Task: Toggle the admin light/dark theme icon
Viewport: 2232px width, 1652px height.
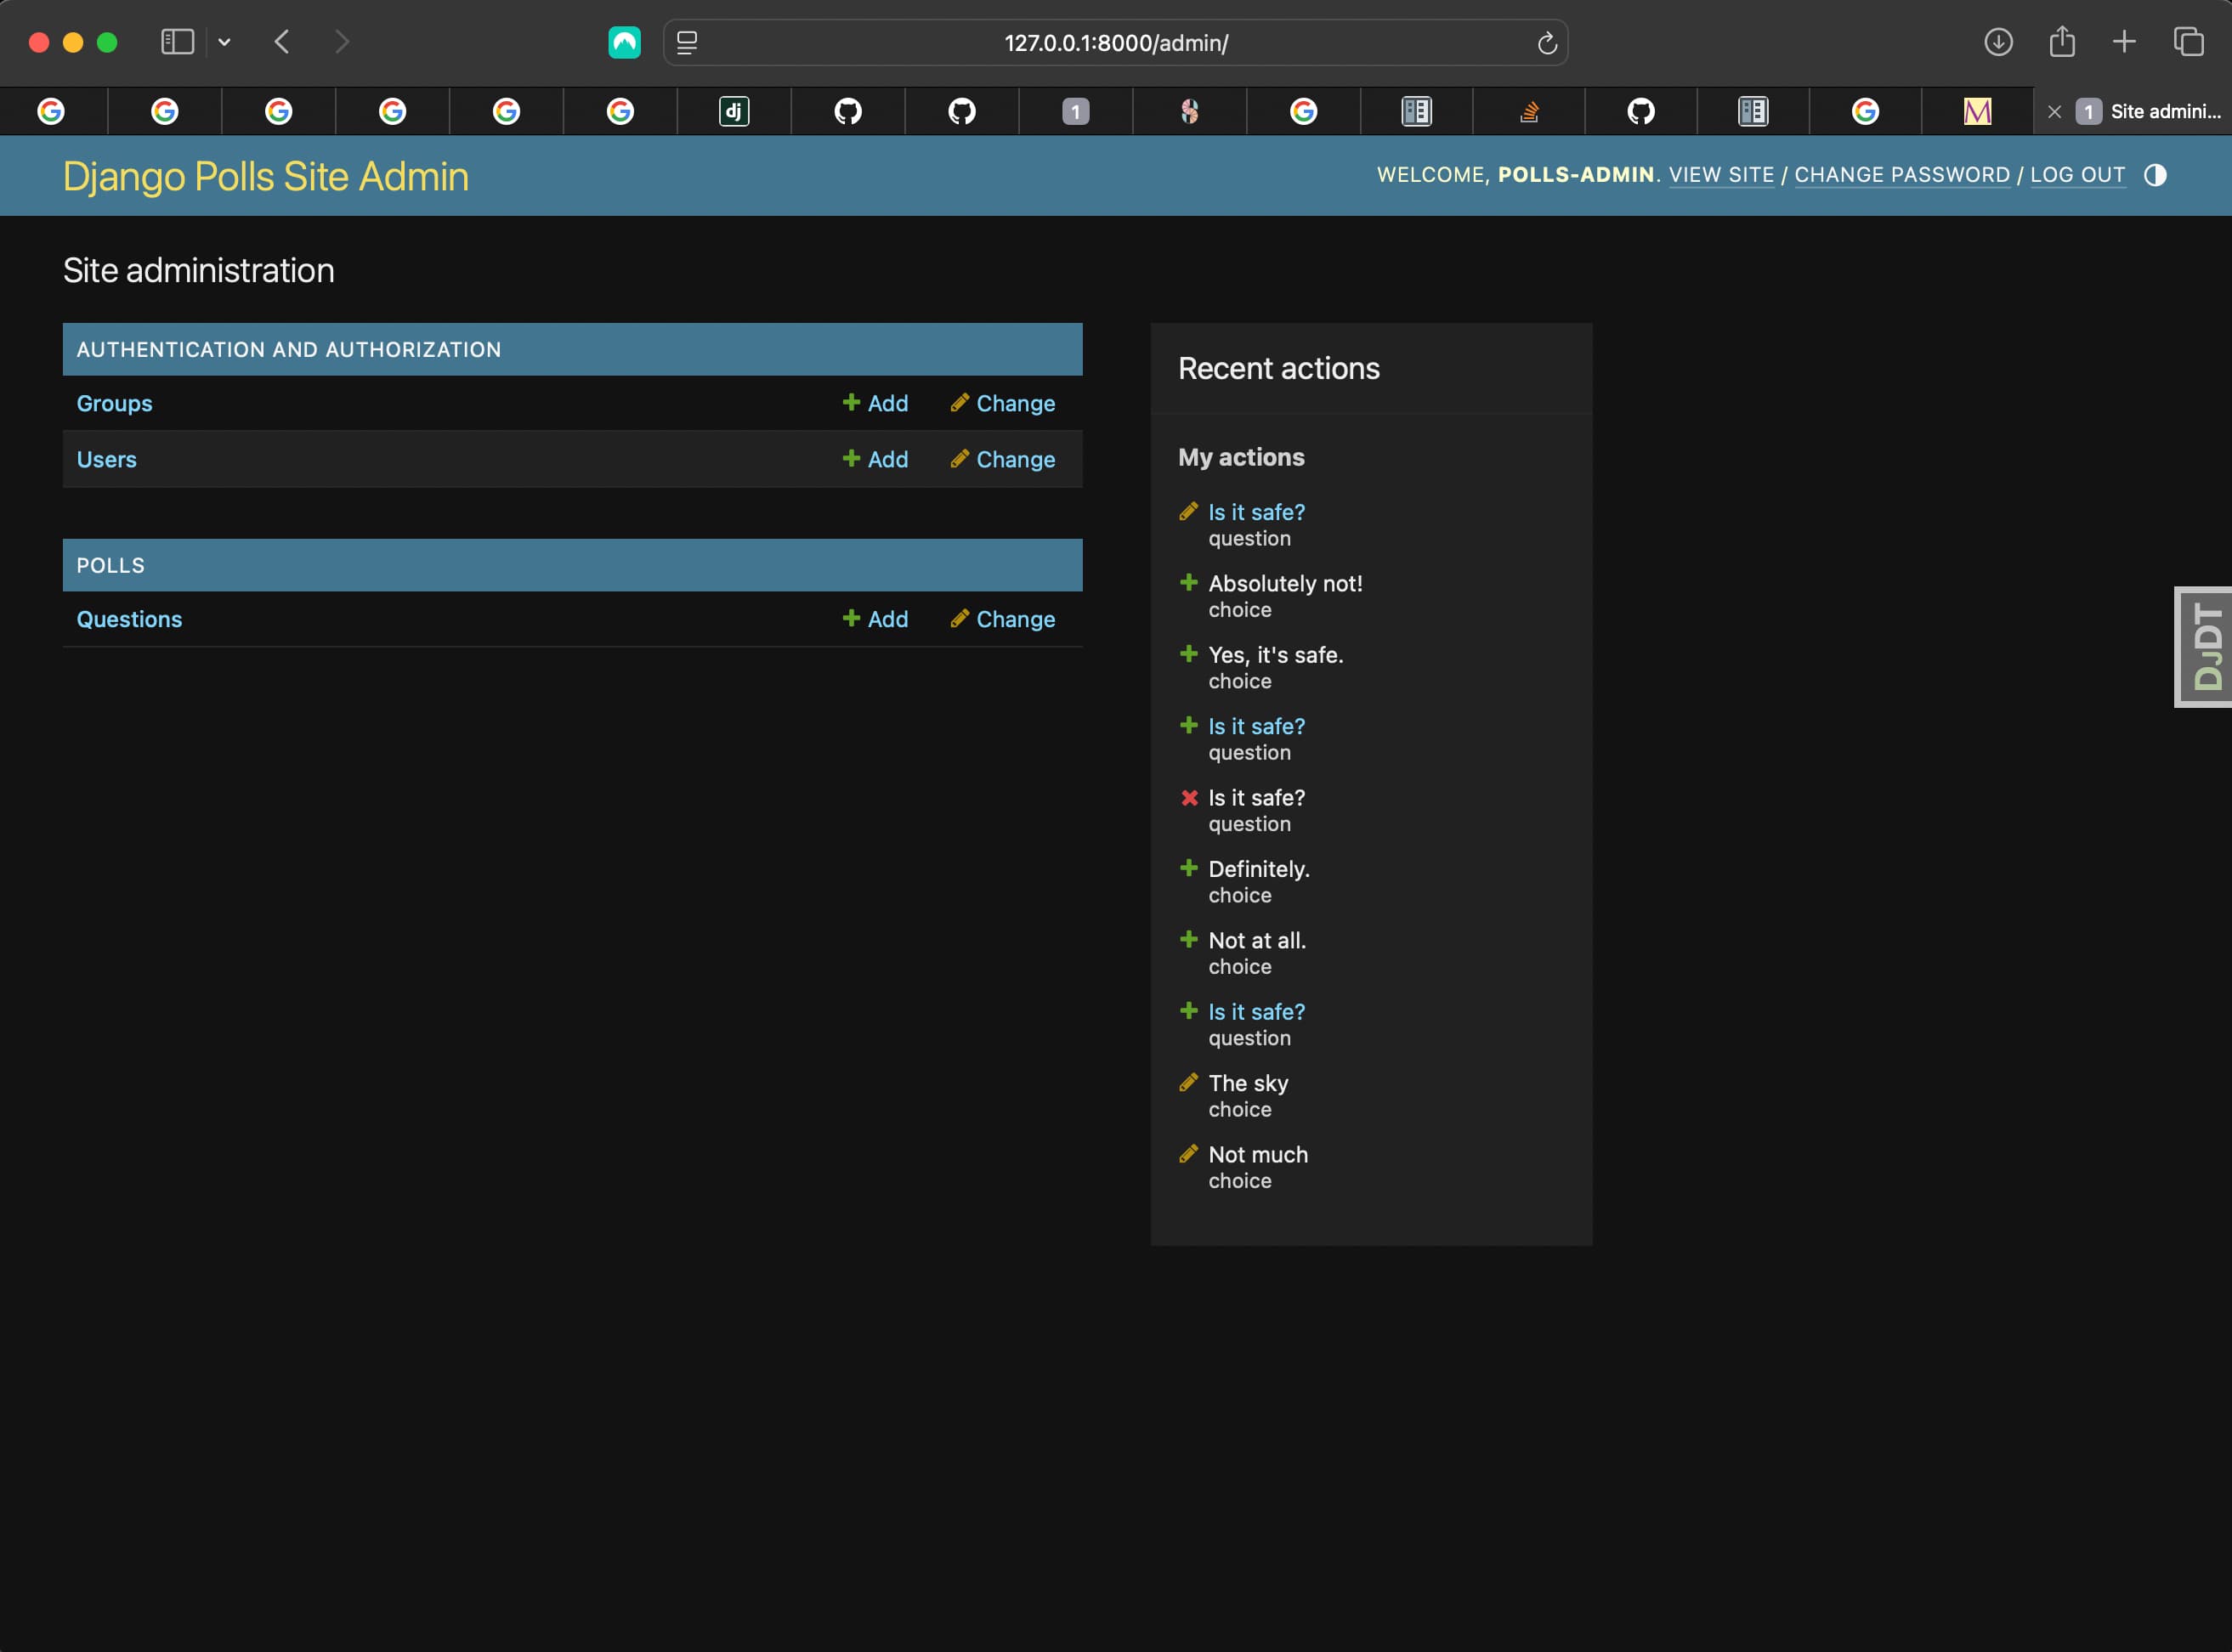Action: point(2155,175)
